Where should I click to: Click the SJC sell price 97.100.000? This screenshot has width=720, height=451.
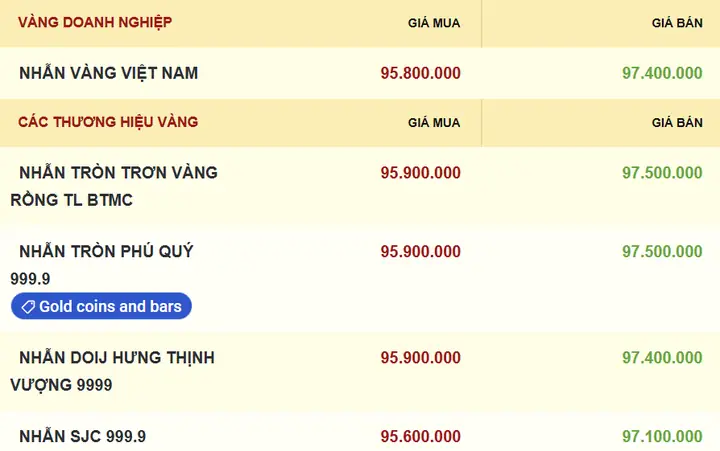click(x=662, y=436)
